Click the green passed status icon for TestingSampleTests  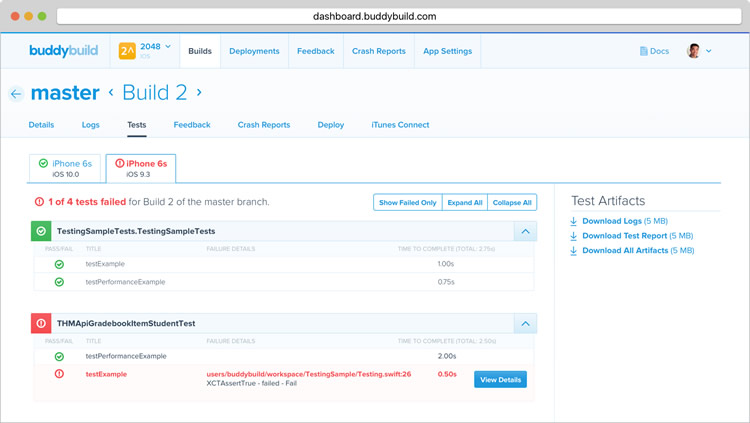click(42, 231)
